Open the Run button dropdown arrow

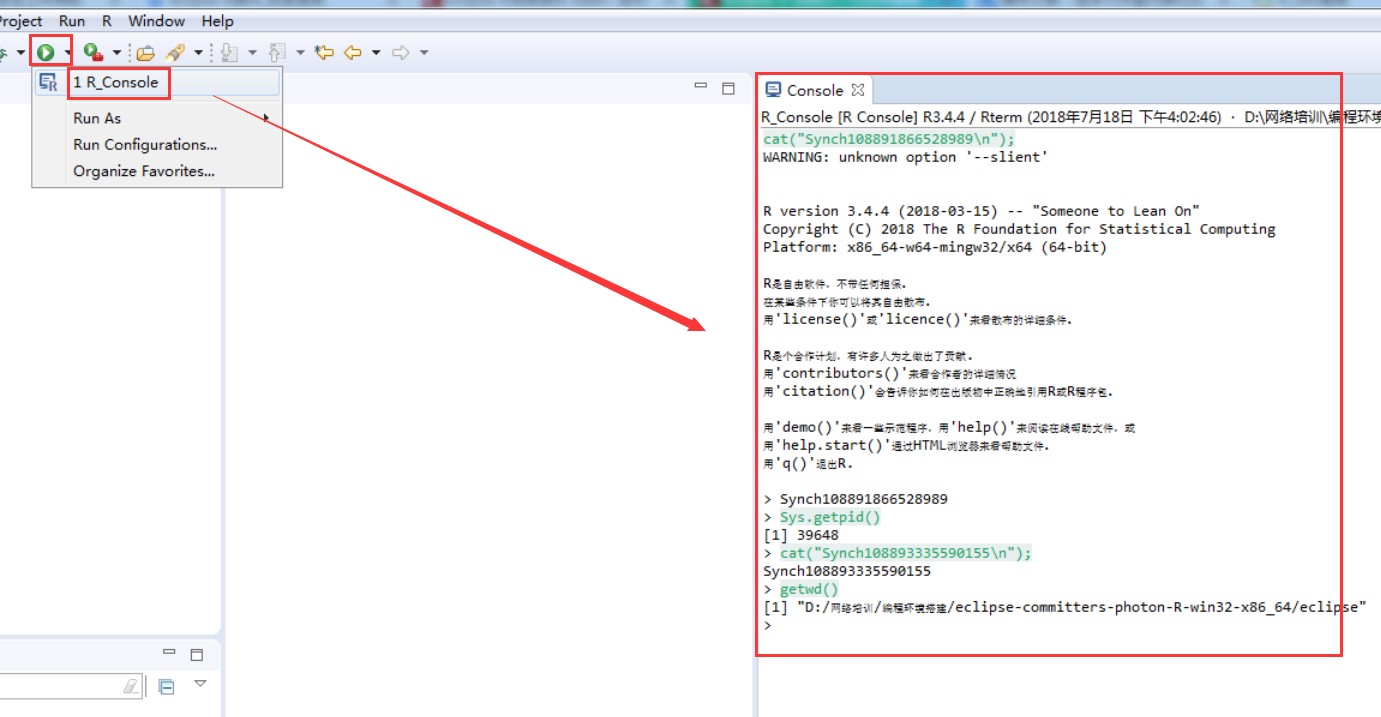67,52
